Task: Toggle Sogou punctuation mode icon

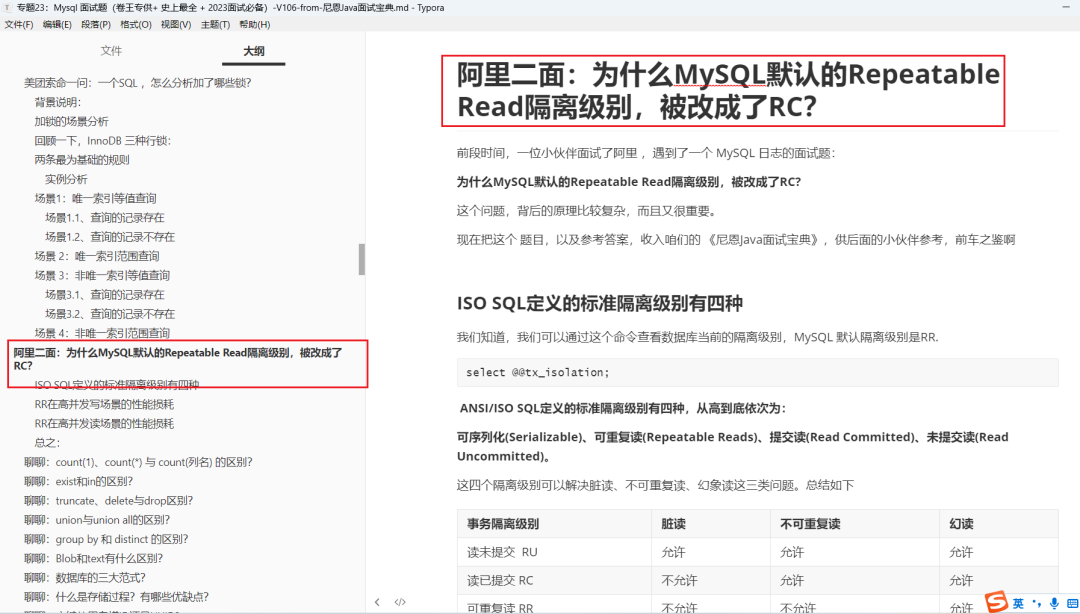Action: (1037, 604)
